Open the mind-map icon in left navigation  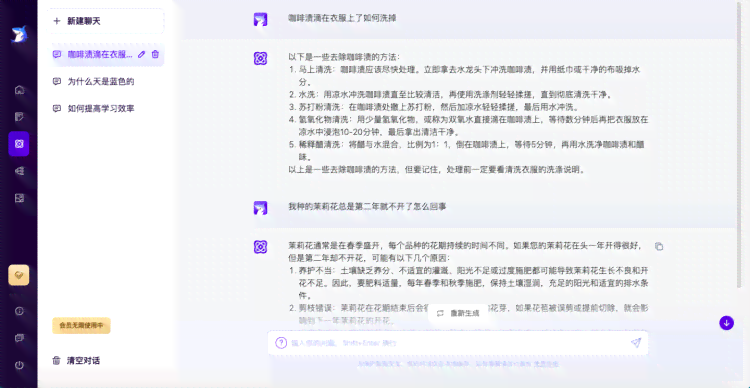point(19,171)
